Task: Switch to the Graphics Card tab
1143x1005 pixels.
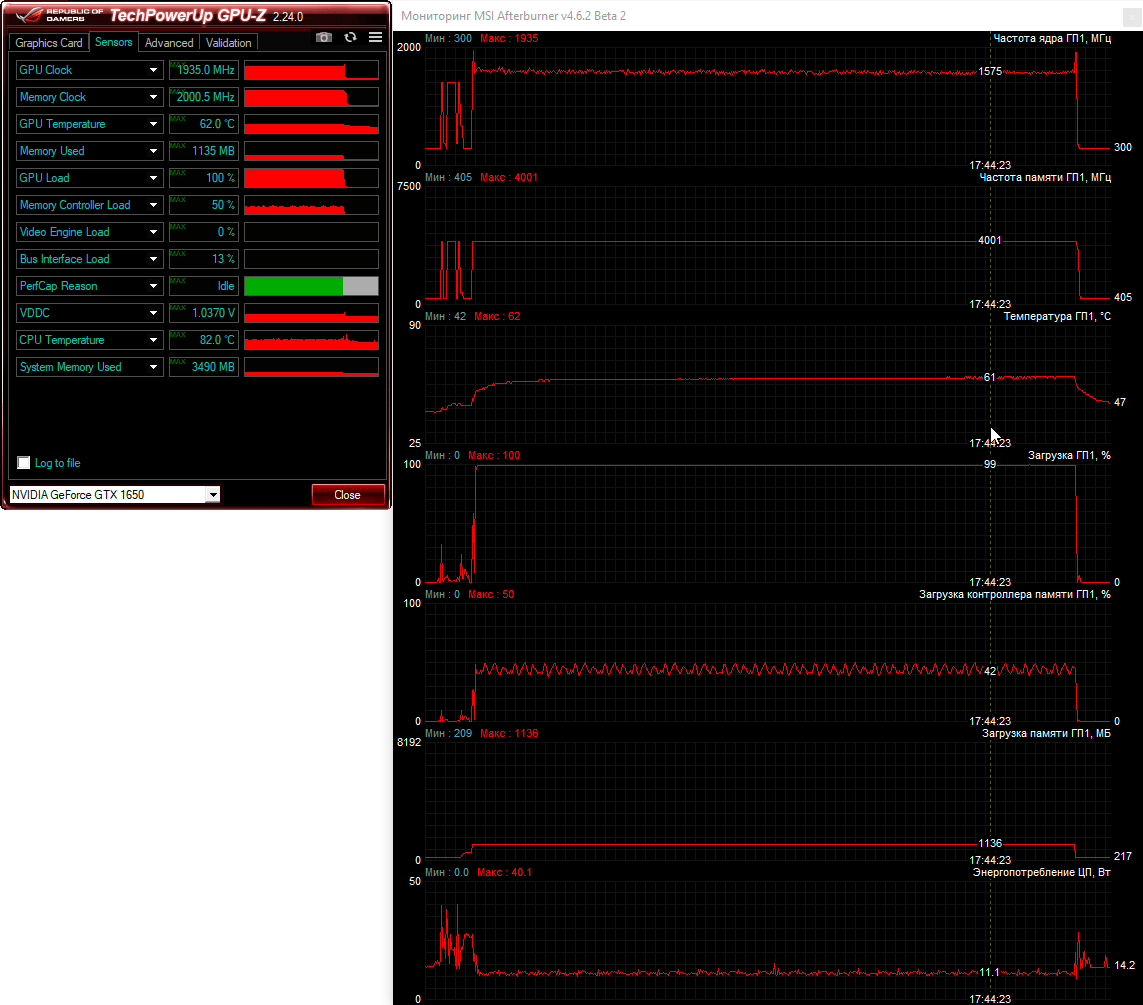Action: click(x=49, y=43)
